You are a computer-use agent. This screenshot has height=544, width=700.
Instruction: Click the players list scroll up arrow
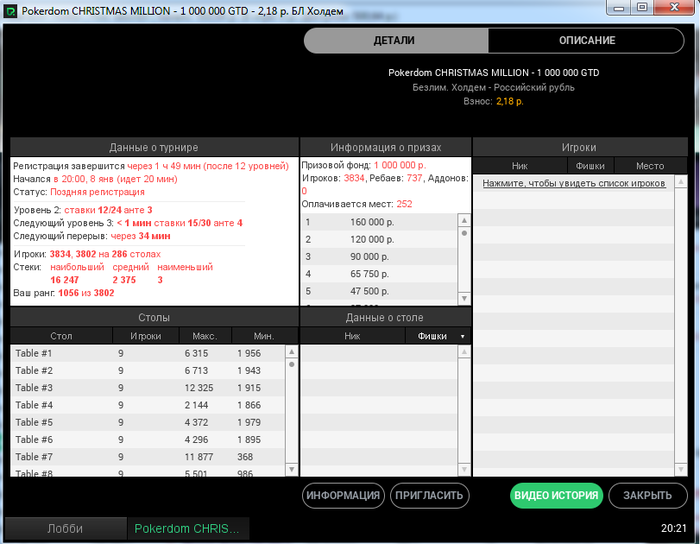(681, 182)
